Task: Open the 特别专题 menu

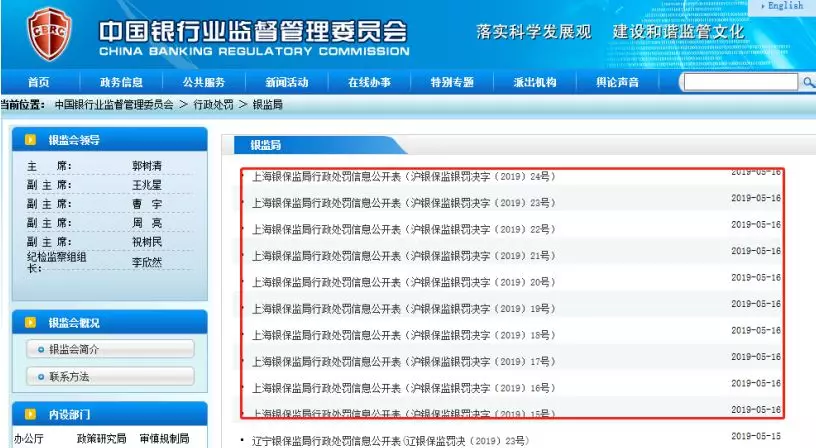Action: [x=452, y=82]
